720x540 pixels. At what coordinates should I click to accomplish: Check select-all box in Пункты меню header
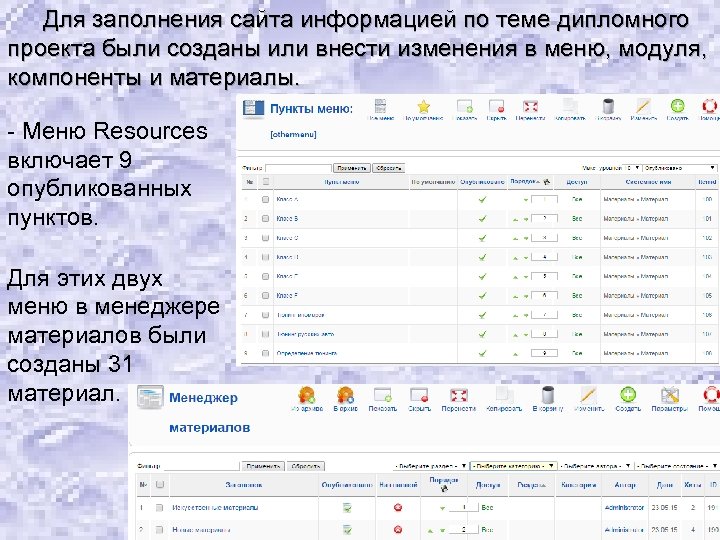(x=265, y=182)
